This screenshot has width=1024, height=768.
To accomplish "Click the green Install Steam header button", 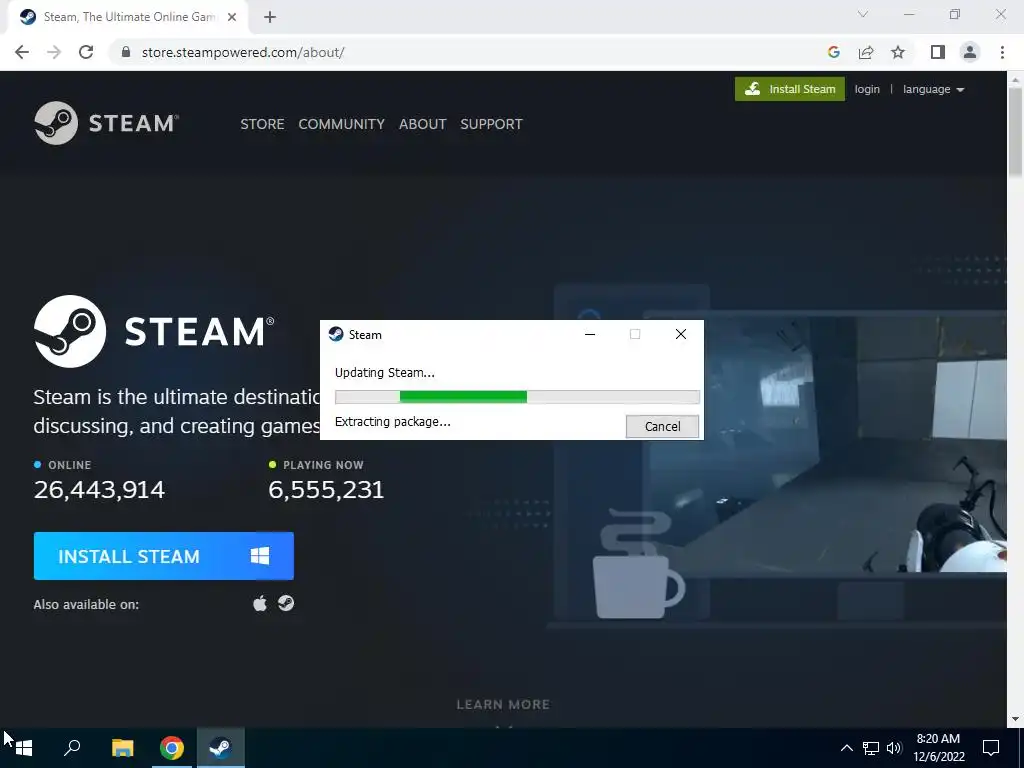I will [790, 89].
